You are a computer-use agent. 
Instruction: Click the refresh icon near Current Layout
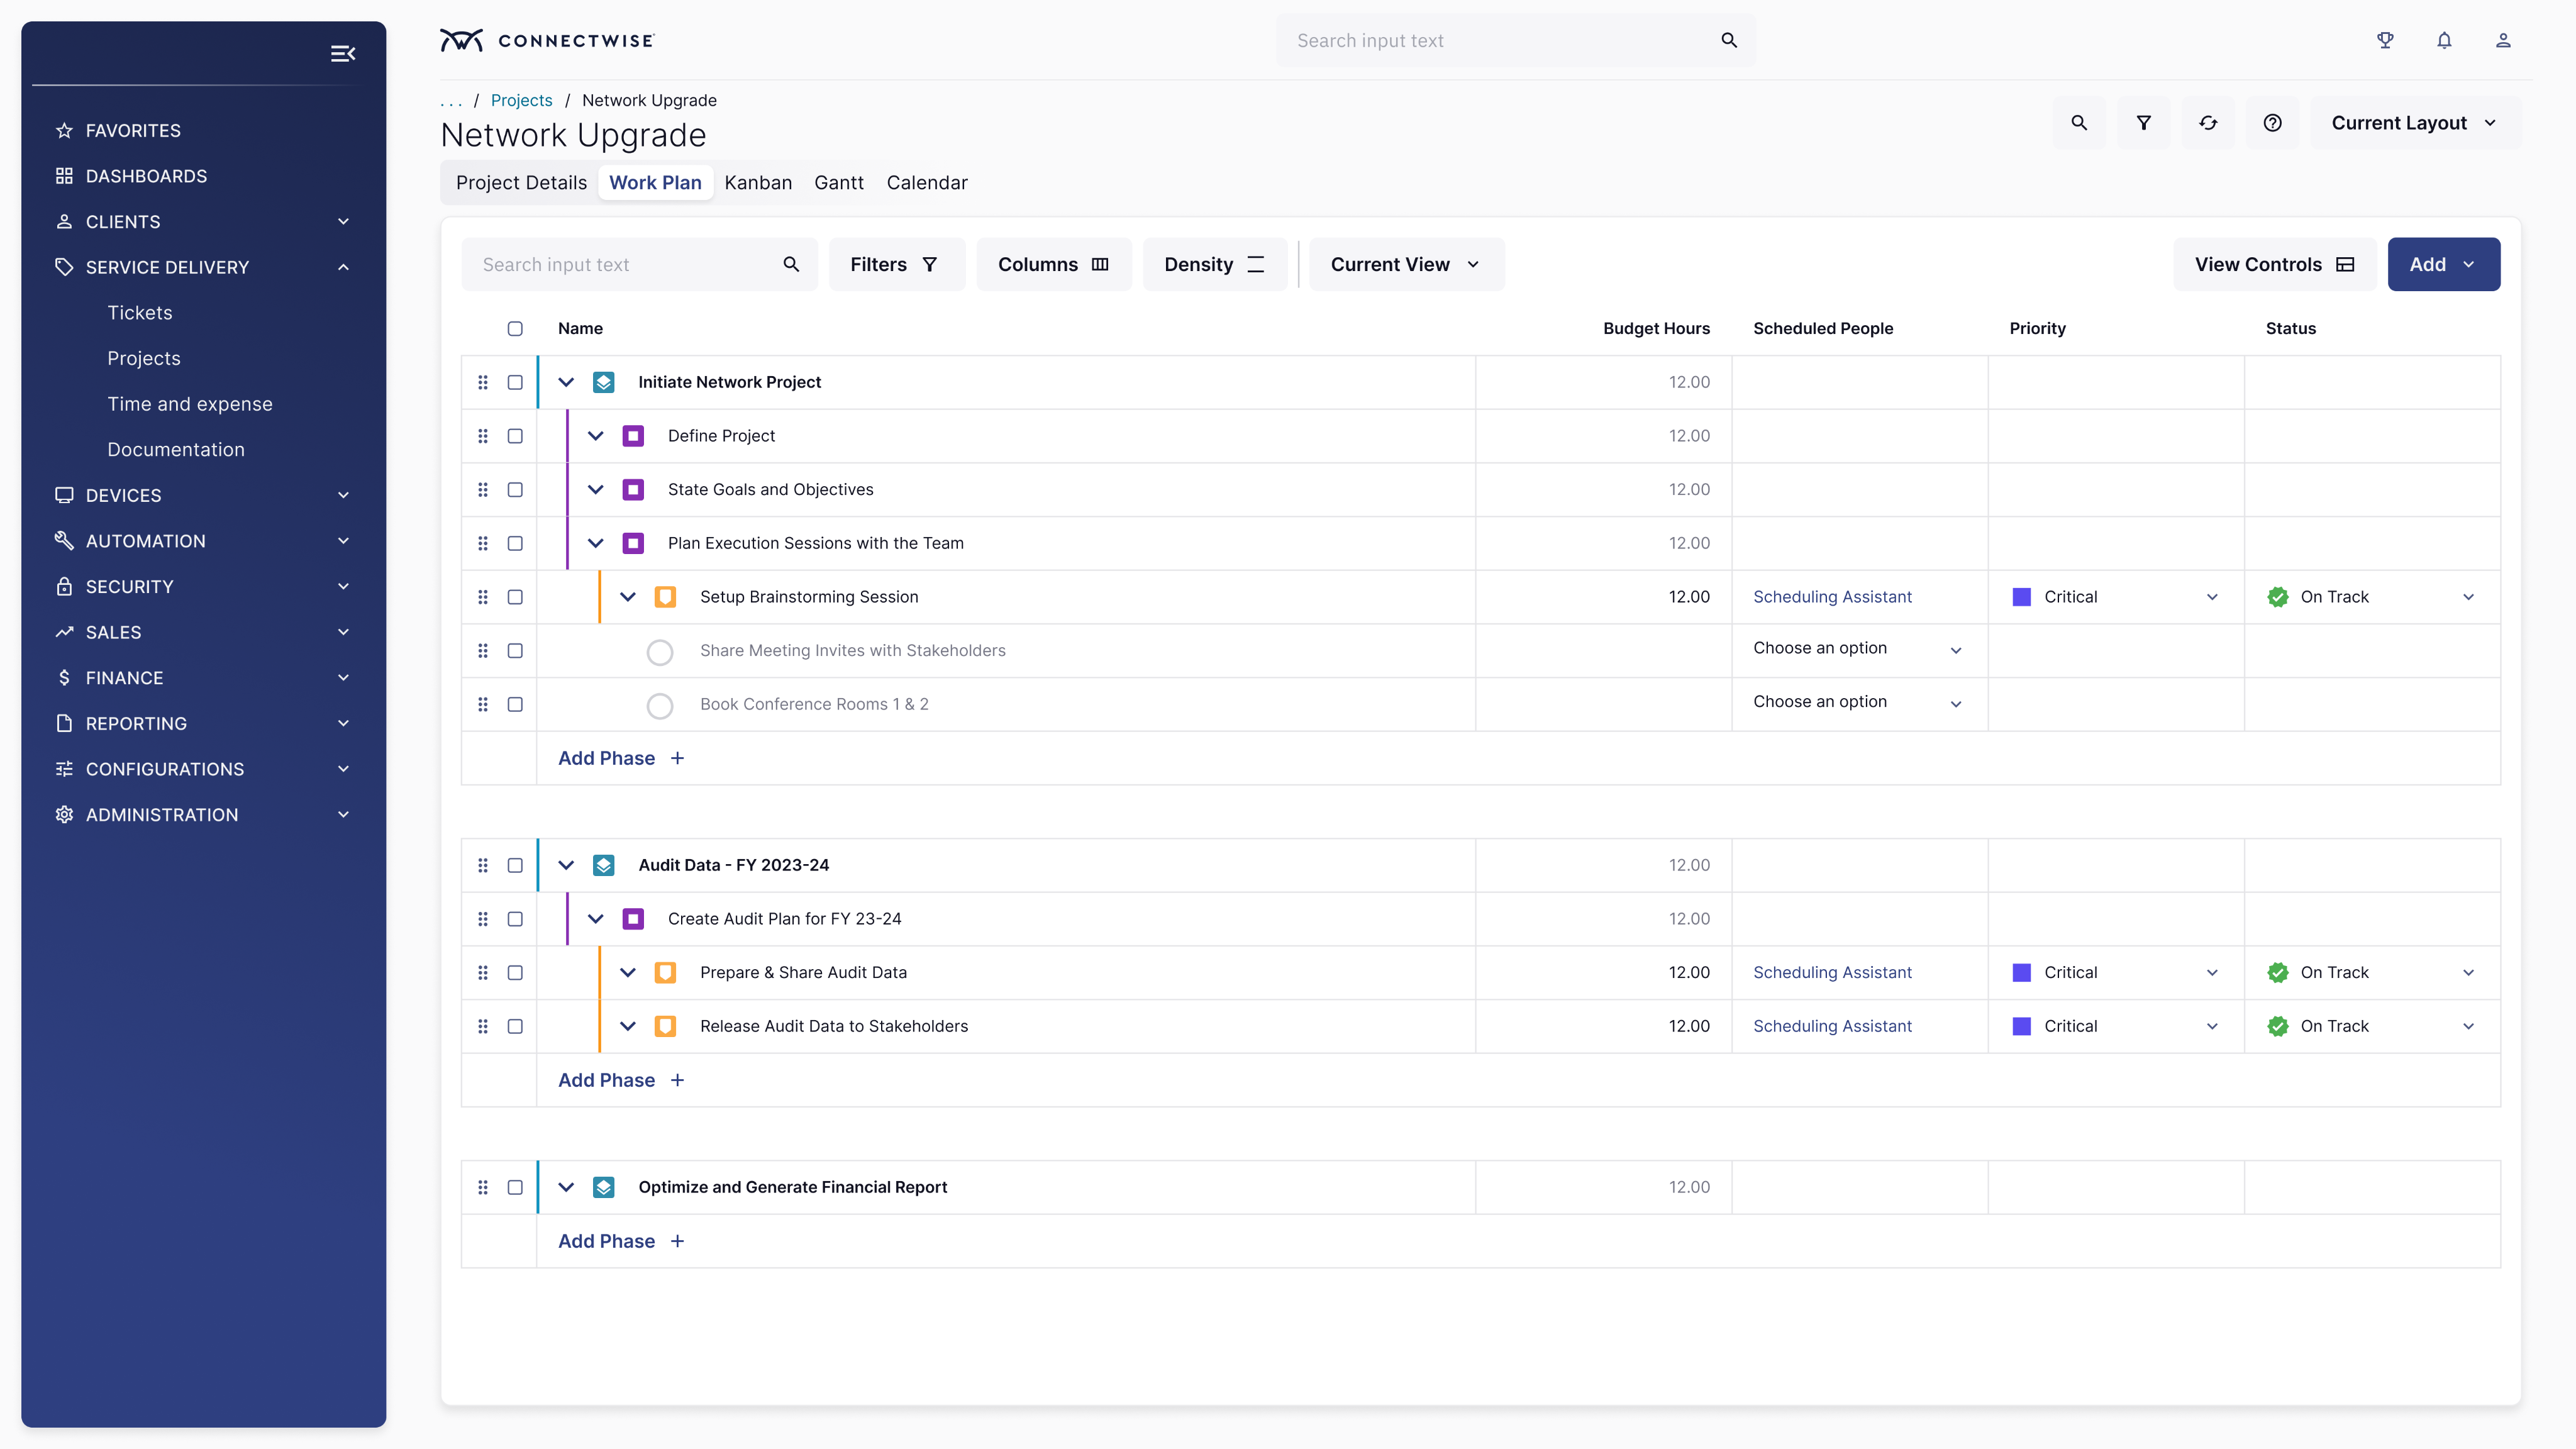click(2208, 123)
